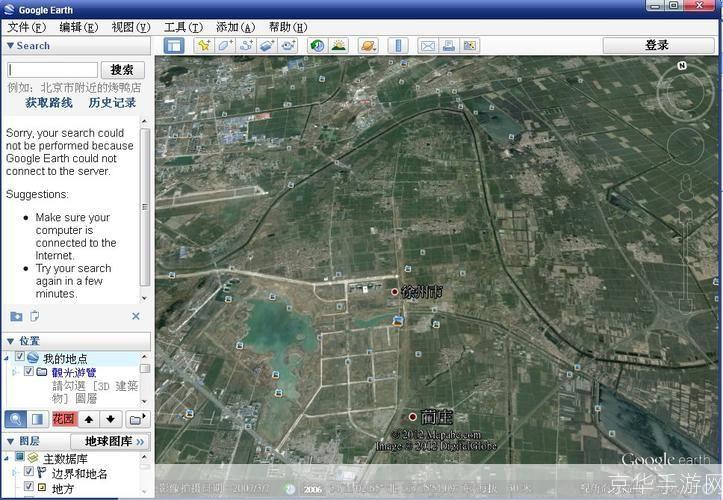This screenshot has height=500, width=723.
Task: Collapse the 图层 layers panel
Action: [10, 441]
